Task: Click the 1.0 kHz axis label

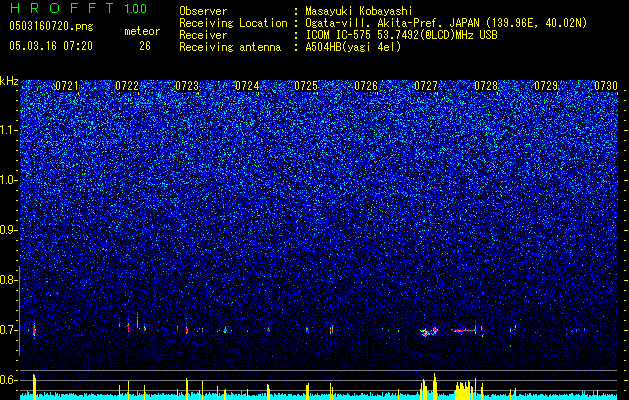Action: coord(9,180)
